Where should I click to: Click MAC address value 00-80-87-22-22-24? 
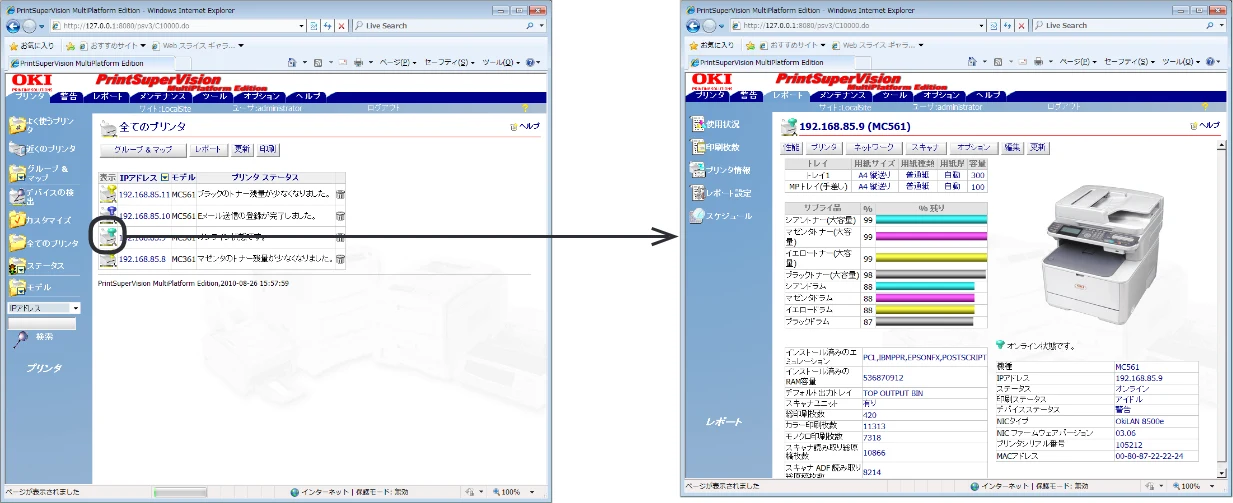[x=1151, y=456]
